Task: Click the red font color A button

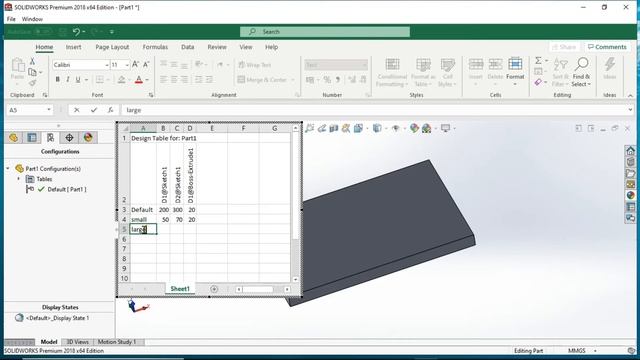Action: click(x=139, y=79)
